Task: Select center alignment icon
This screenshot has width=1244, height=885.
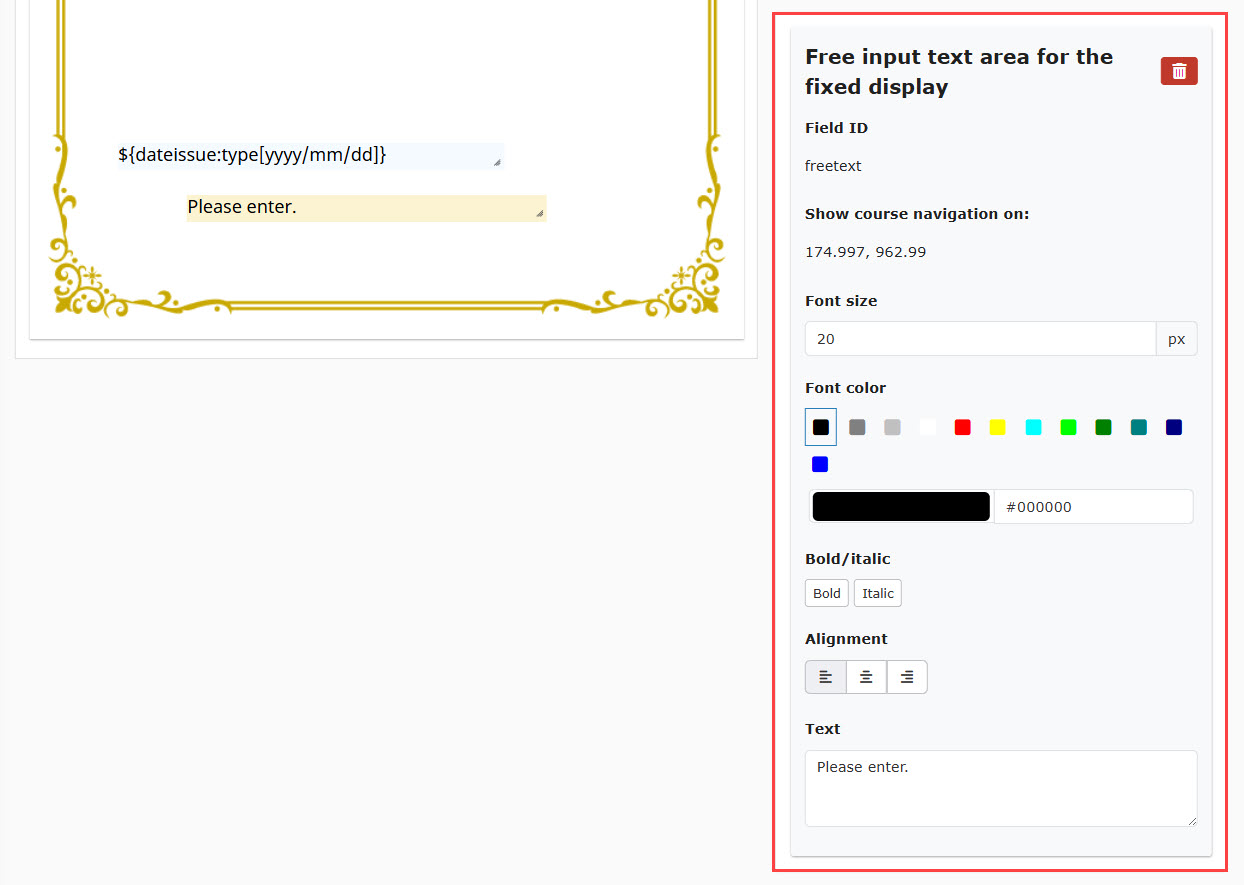Action: click(x=866, y=677)
